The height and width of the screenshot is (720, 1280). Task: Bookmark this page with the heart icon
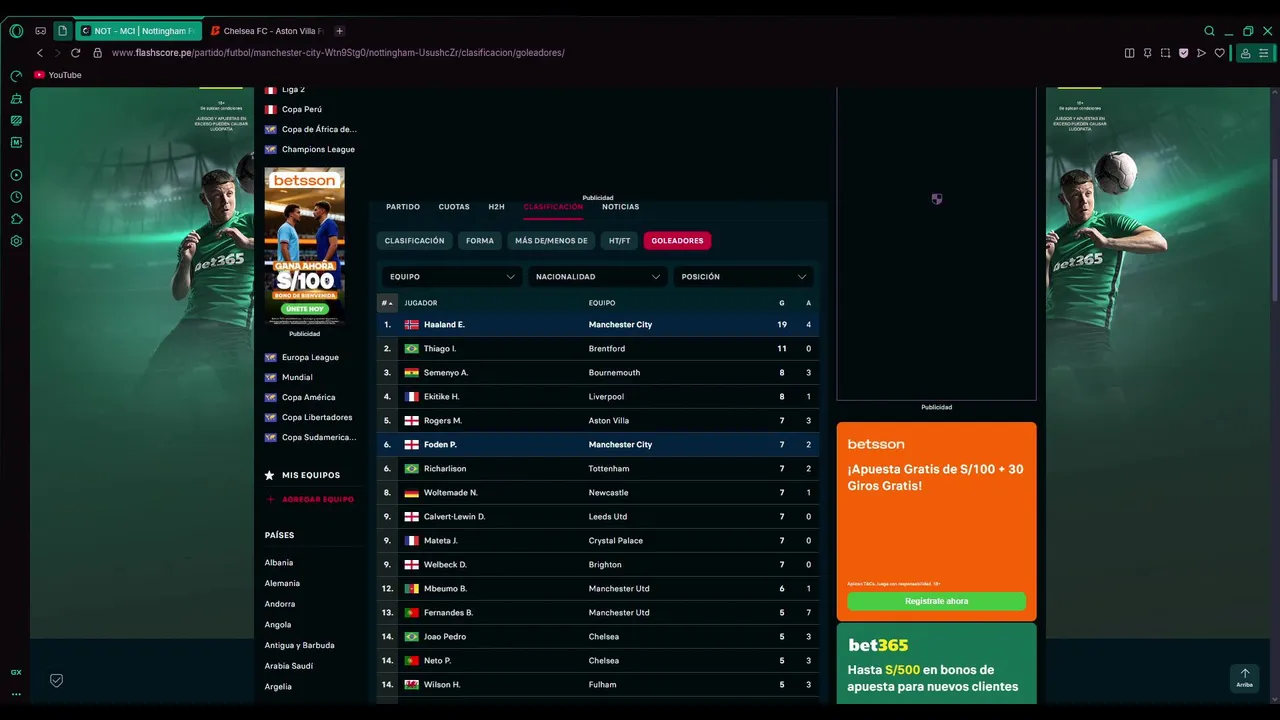1219,53
